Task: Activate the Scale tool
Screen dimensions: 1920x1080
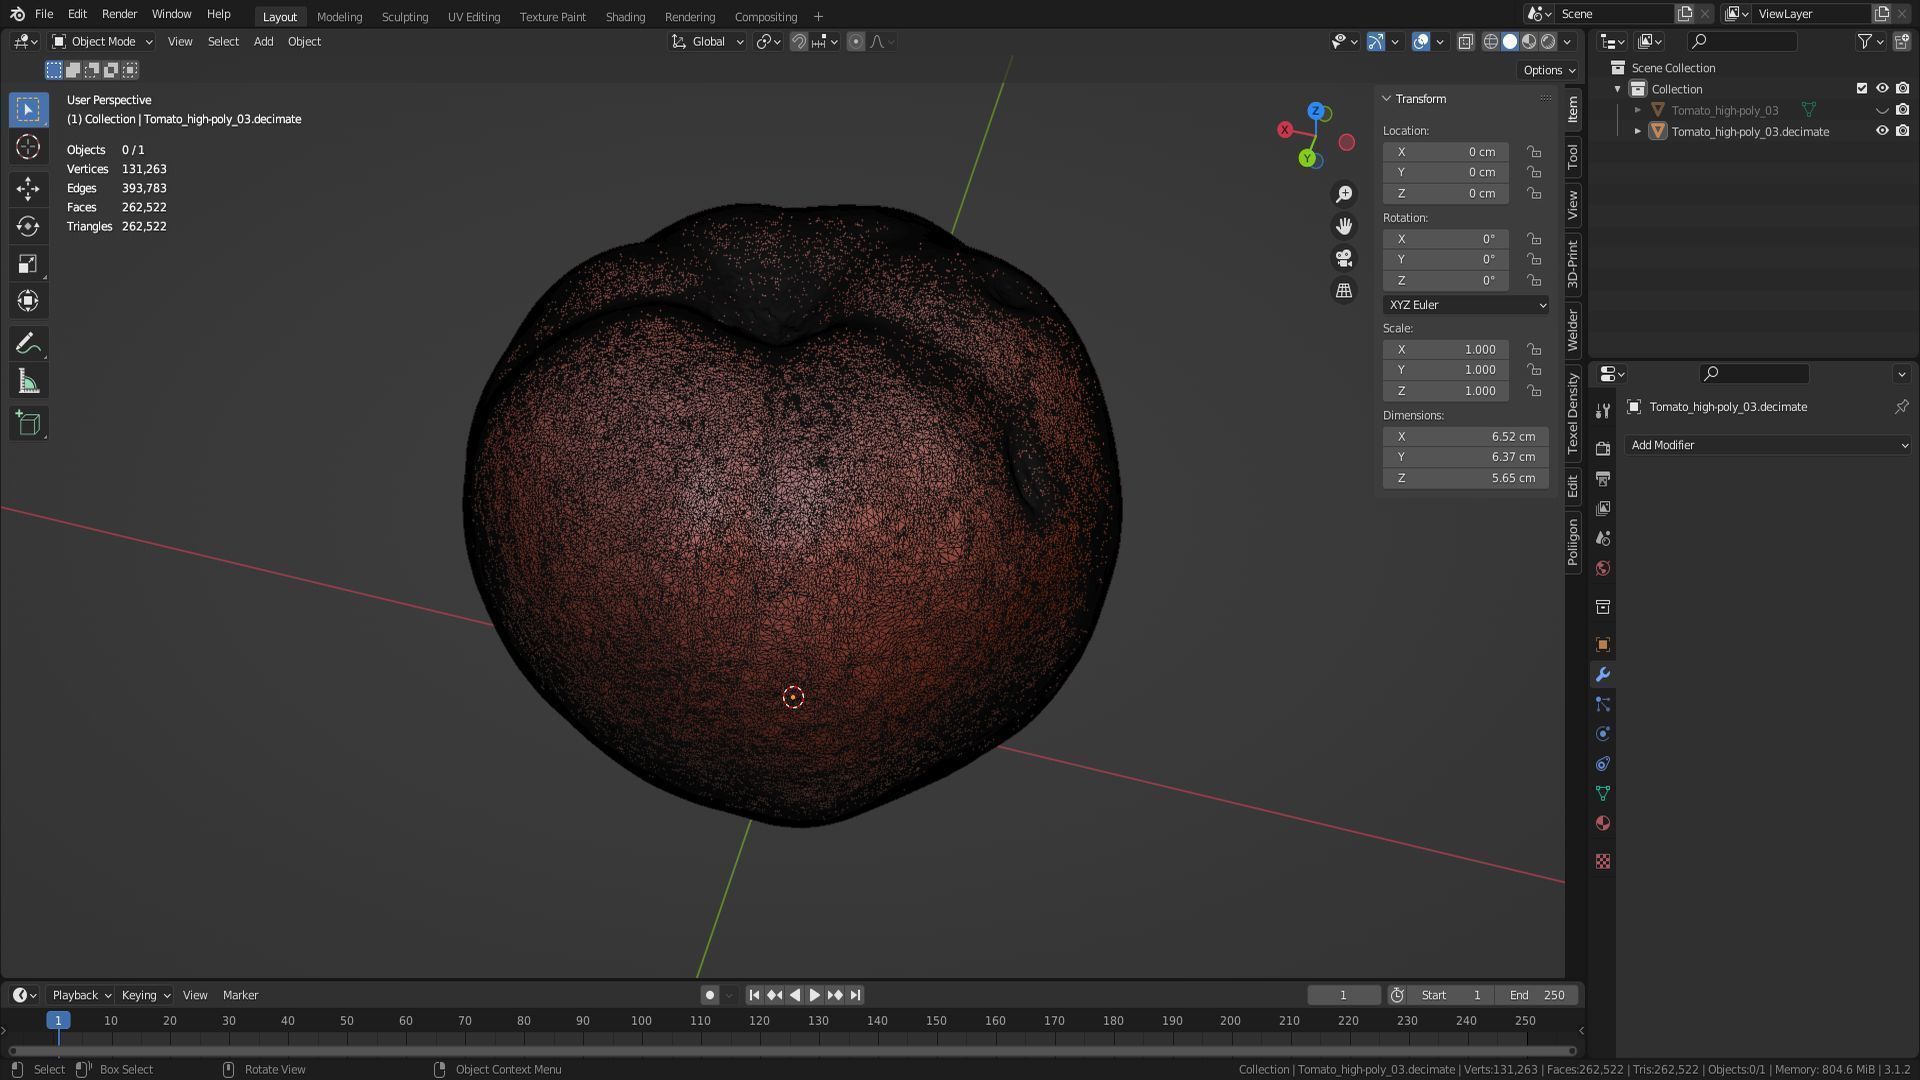Action: coord(28,264)
